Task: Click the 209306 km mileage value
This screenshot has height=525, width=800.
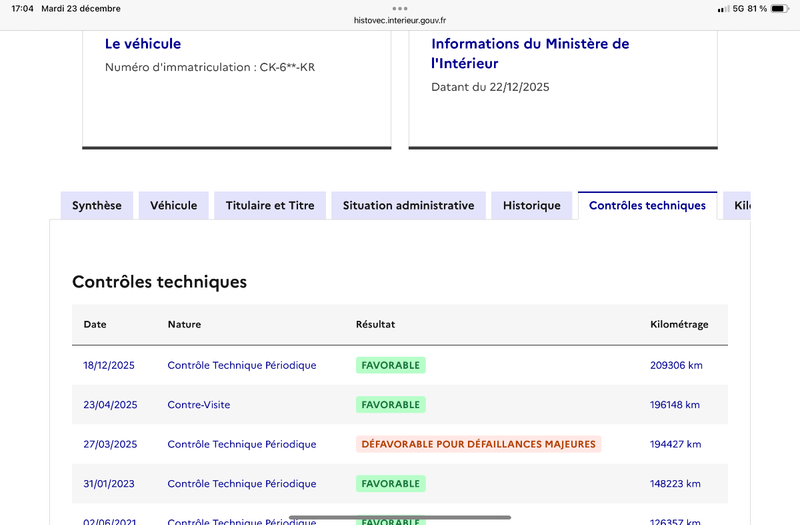Action: pyautogui.click(x=676, y=365)
